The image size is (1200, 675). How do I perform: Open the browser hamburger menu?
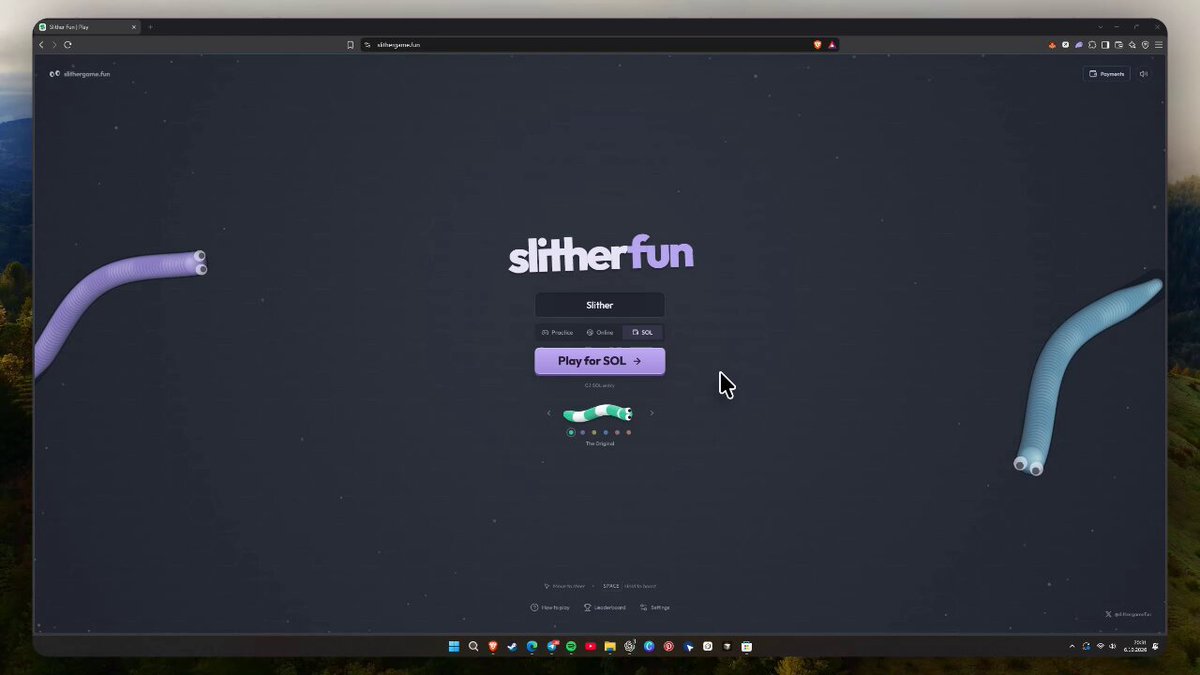click(1158, 45)
